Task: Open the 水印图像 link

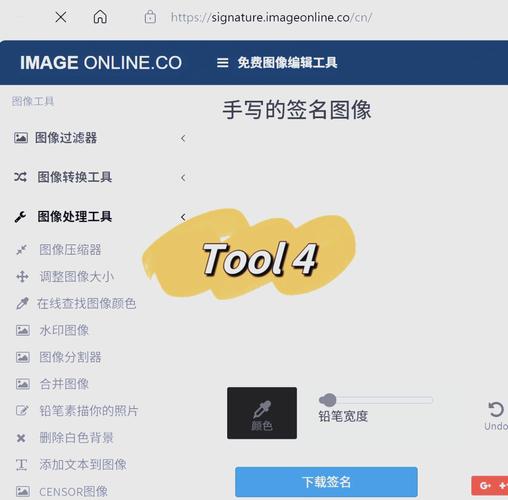Action: pyautogui.click(x=64, y=330)
